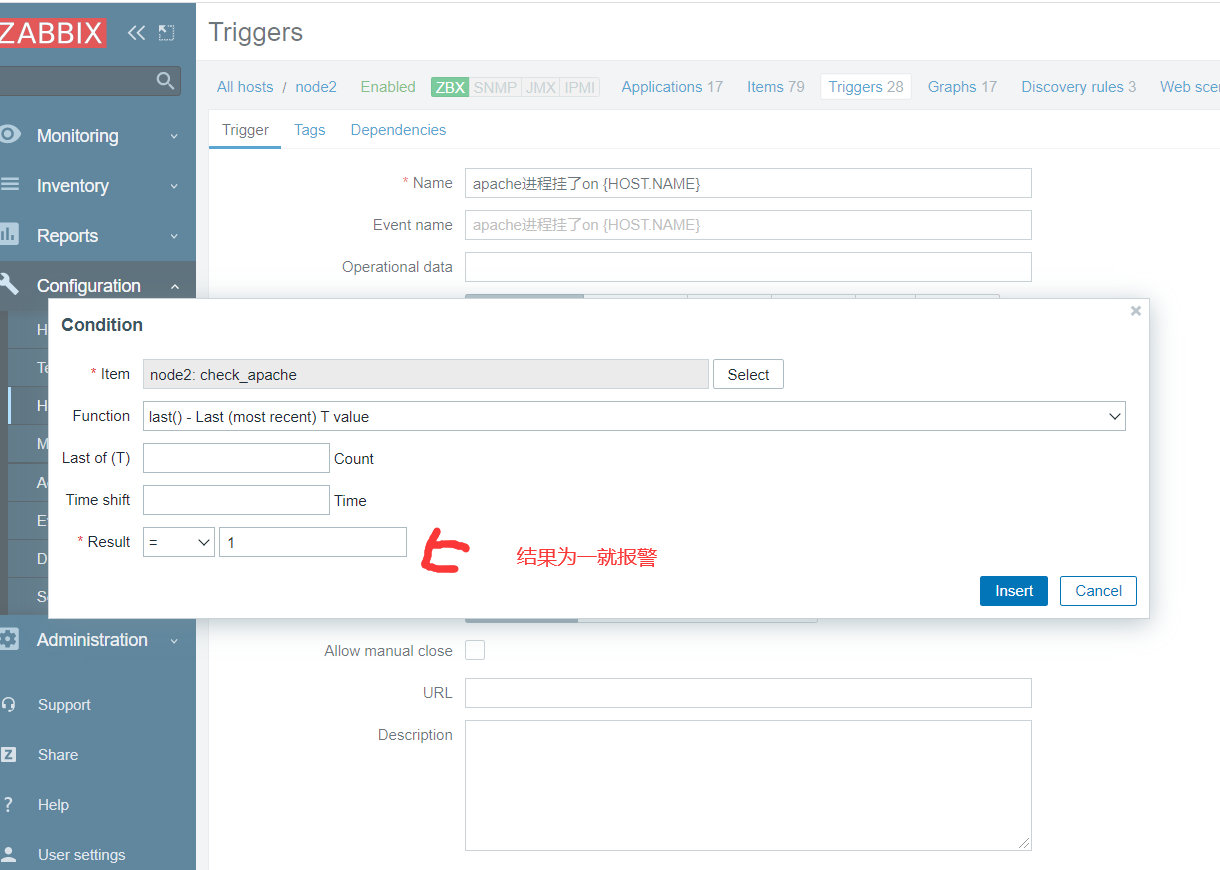The height and width of the screenshot is (870, 1220).
Task: Open the All hosts breadcrumb link
Action: (x=245, y=87)
